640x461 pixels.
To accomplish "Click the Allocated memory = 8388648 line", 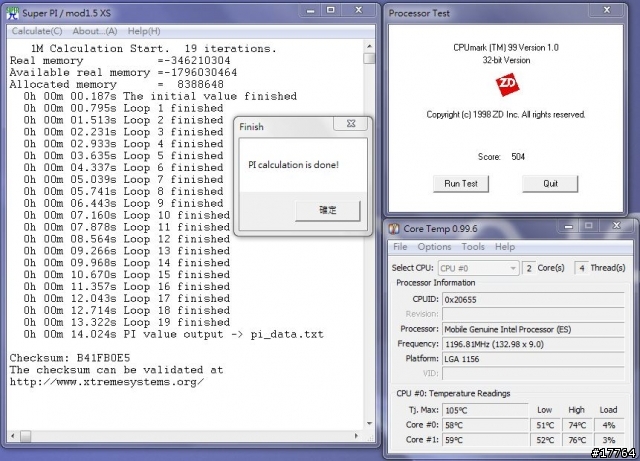I will [117, 84].
